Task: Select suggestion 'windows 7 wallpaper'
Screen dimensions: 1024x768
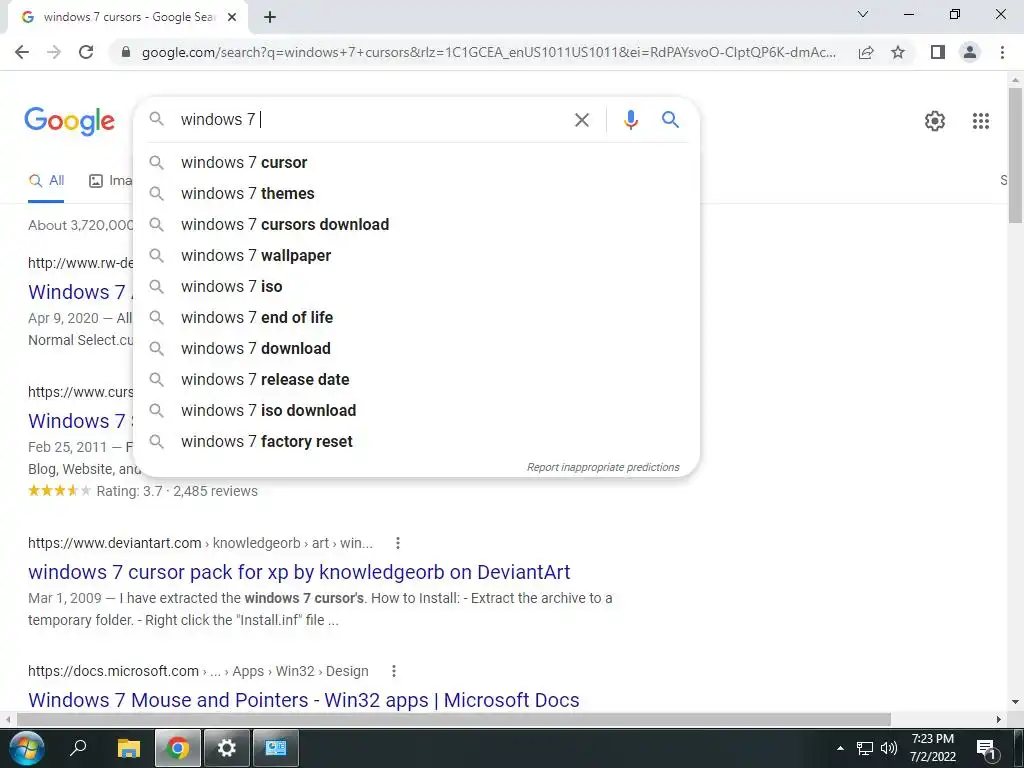Action: (416, 255)
